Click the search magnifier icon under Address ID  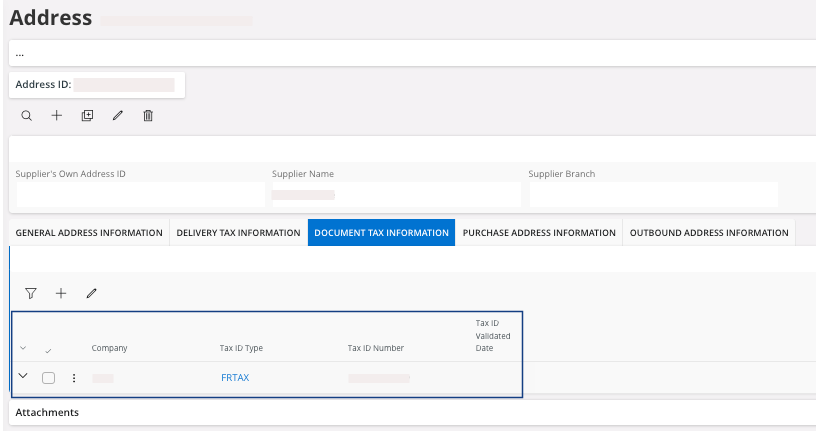click(x=27, y=116)
